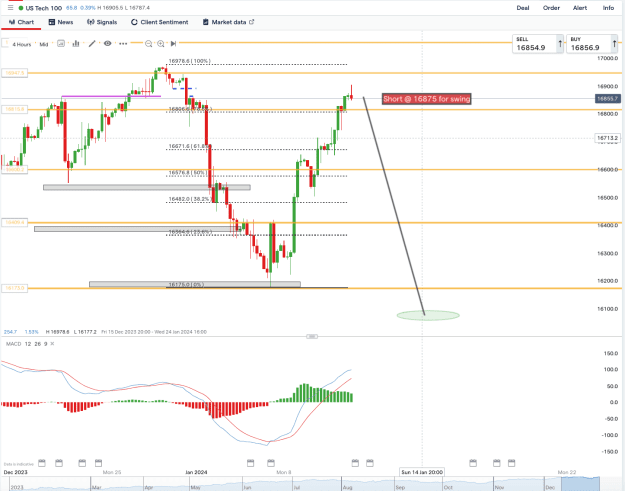Image resolution: width=625 pixels, height=491 pixels.
Task: Click the MACD 12 26 9 indicator label
Action: coord(27,344)
